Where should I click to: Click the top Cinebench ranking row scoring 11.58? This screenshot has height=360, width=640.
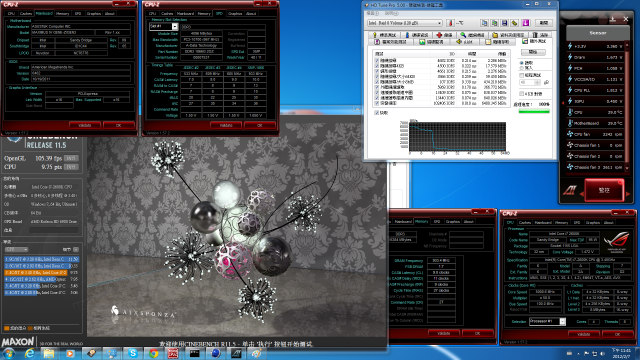[42, 259]
